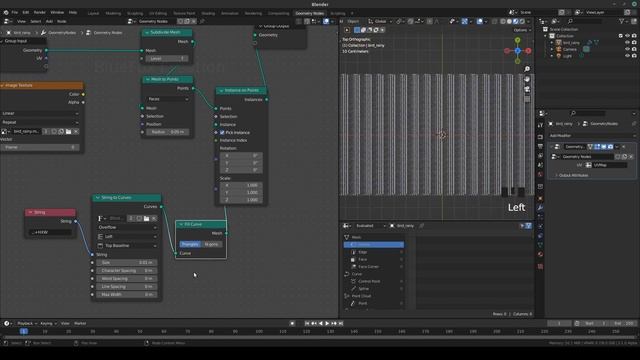640x360 pixels.
Task: Disable the Light object in renders via camera icon
Action: point(634,56)
